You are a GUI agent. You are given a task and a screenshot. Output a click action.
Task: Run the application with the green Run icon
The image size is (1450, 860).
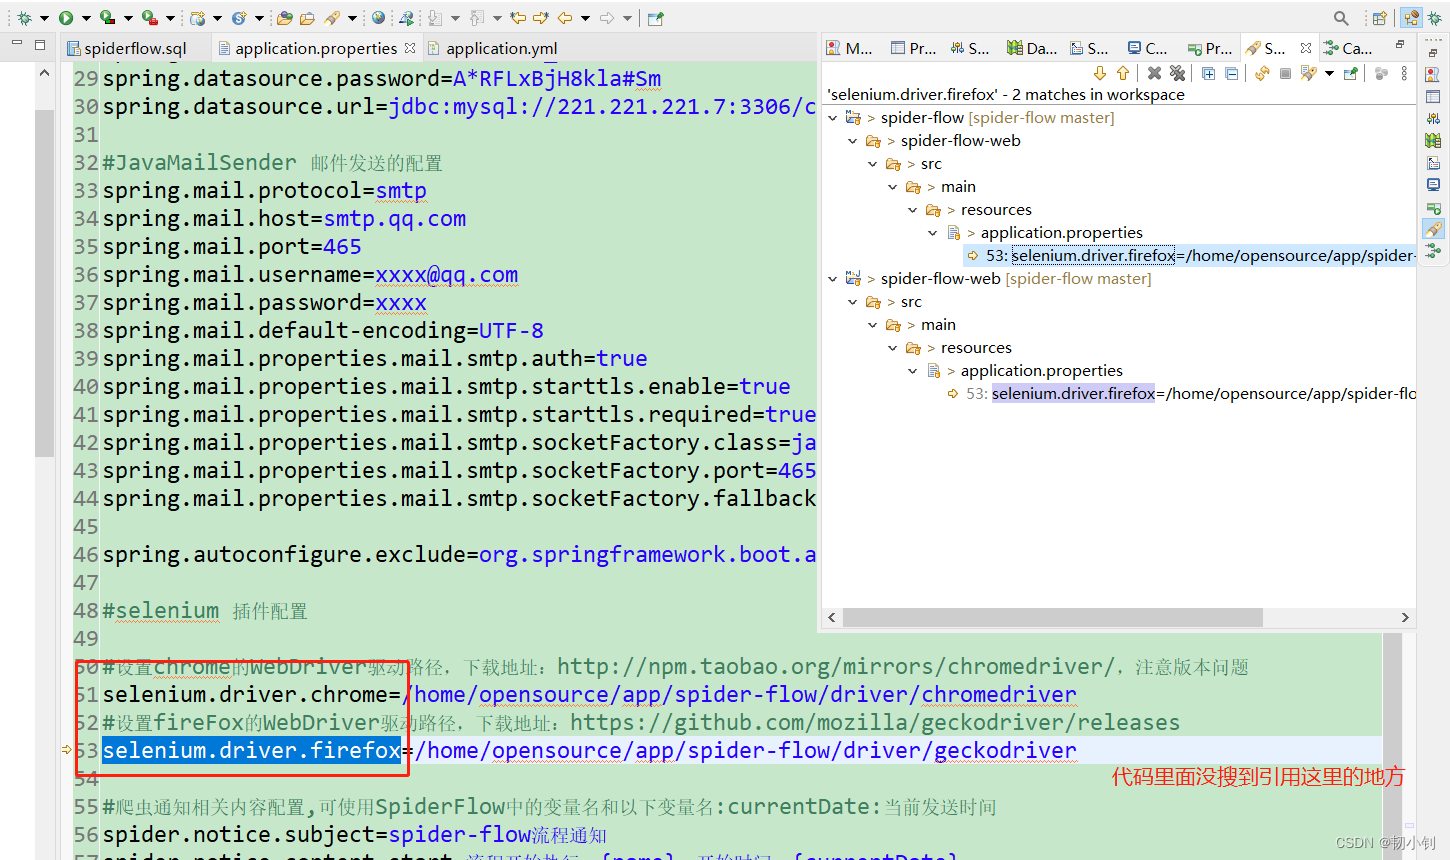(x=64, y=17)
